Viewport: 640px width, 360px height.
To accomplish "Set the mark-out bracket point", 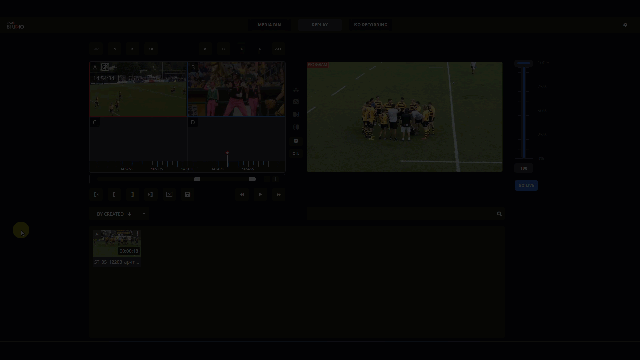I will pyautogui.click(x=132, y=195).
